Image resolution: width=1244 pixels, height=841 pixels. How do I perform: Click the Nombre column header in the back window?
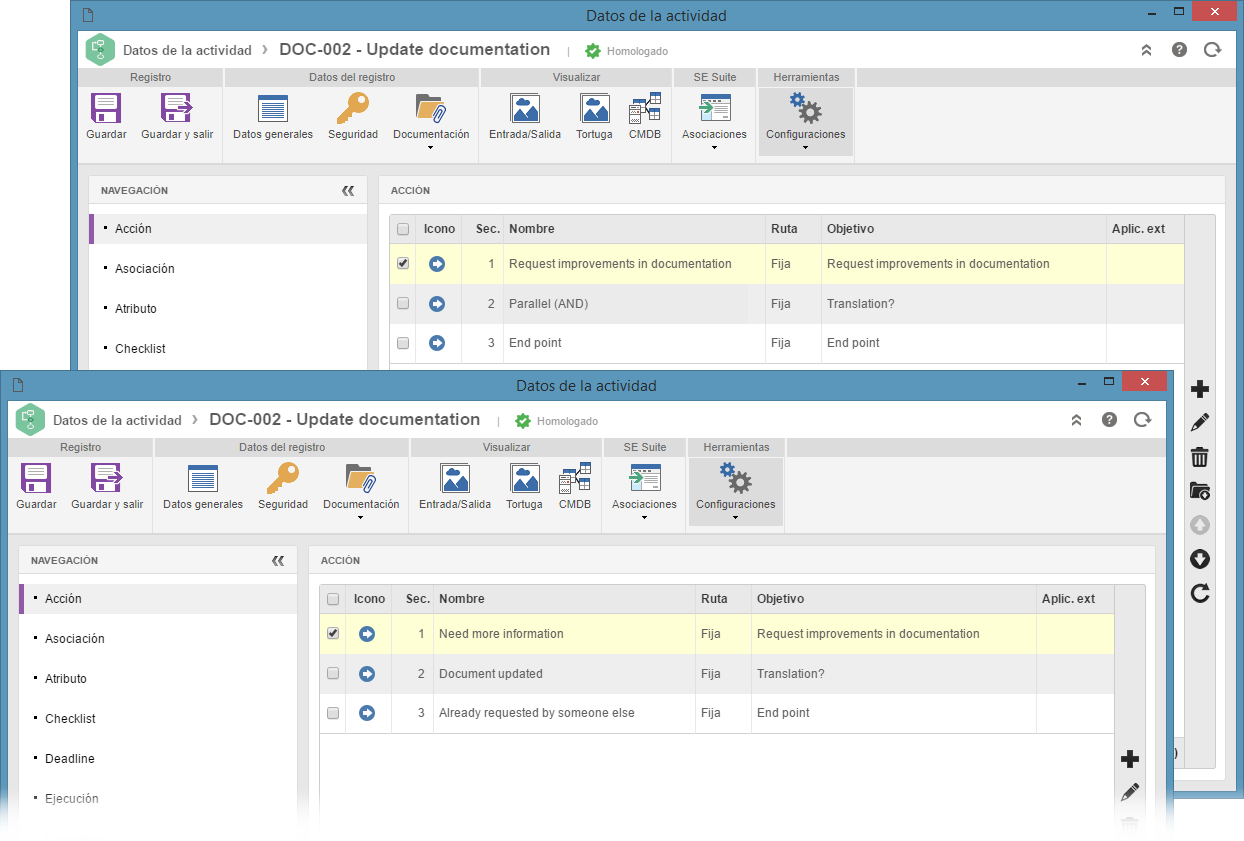point(634,229)
